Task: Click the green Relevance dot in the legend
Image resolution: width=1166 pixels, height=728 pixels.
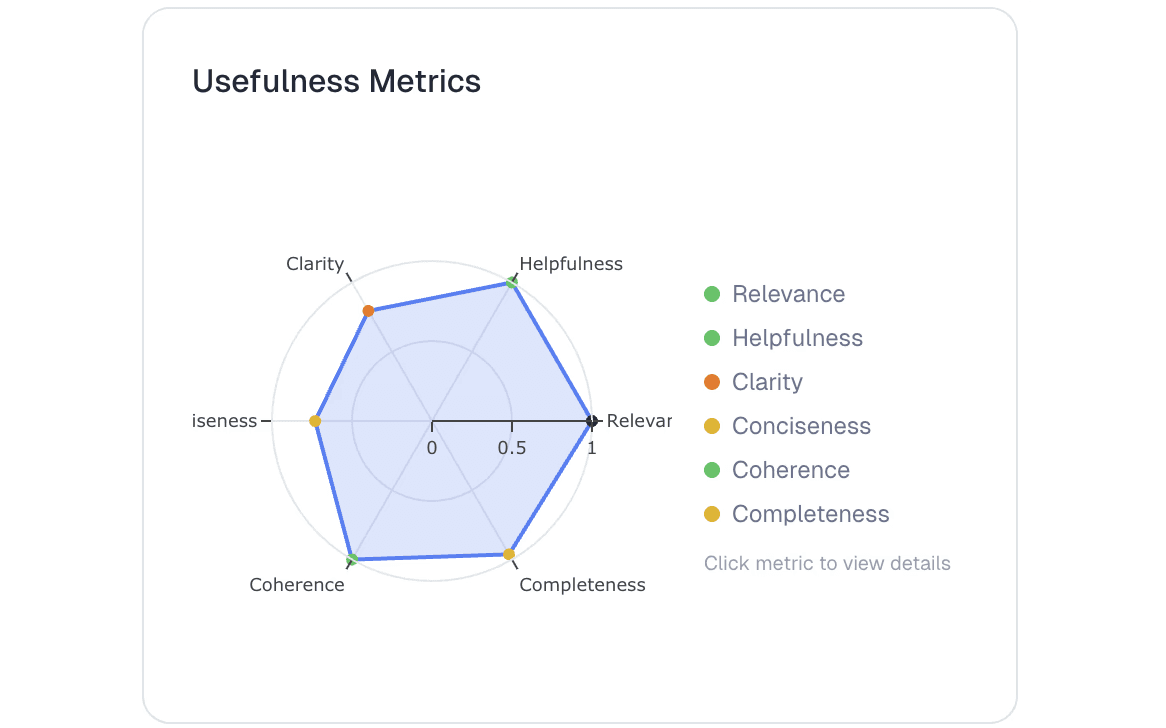Action: tap(712, 294)
